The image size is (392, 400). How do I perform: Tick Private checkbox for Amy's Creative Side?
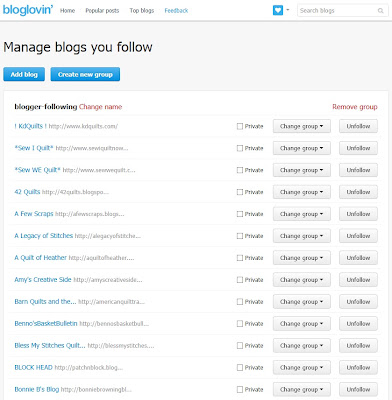coord(240,280)
